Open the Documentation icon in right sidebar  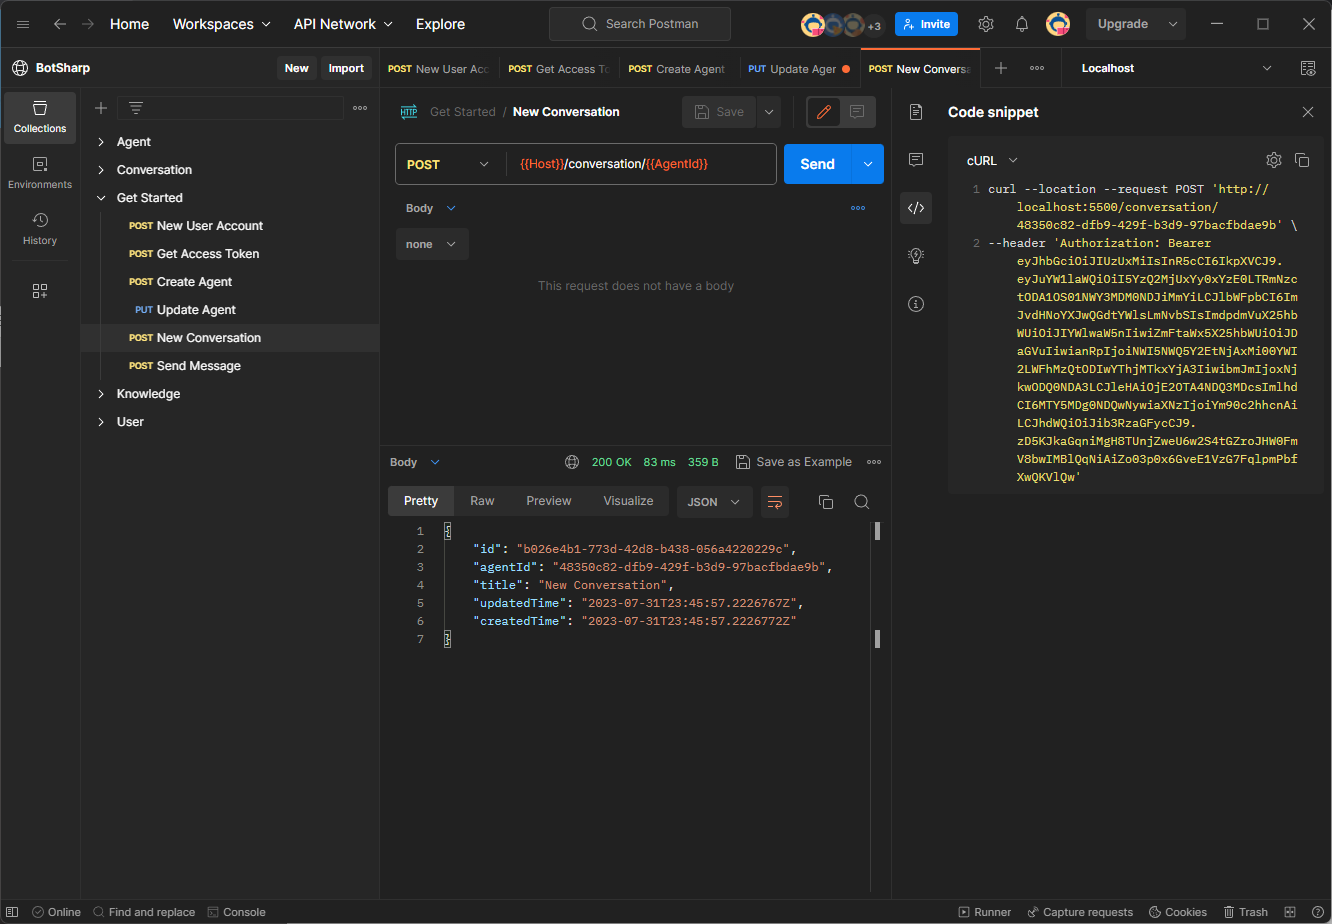(x=916, y=112)
